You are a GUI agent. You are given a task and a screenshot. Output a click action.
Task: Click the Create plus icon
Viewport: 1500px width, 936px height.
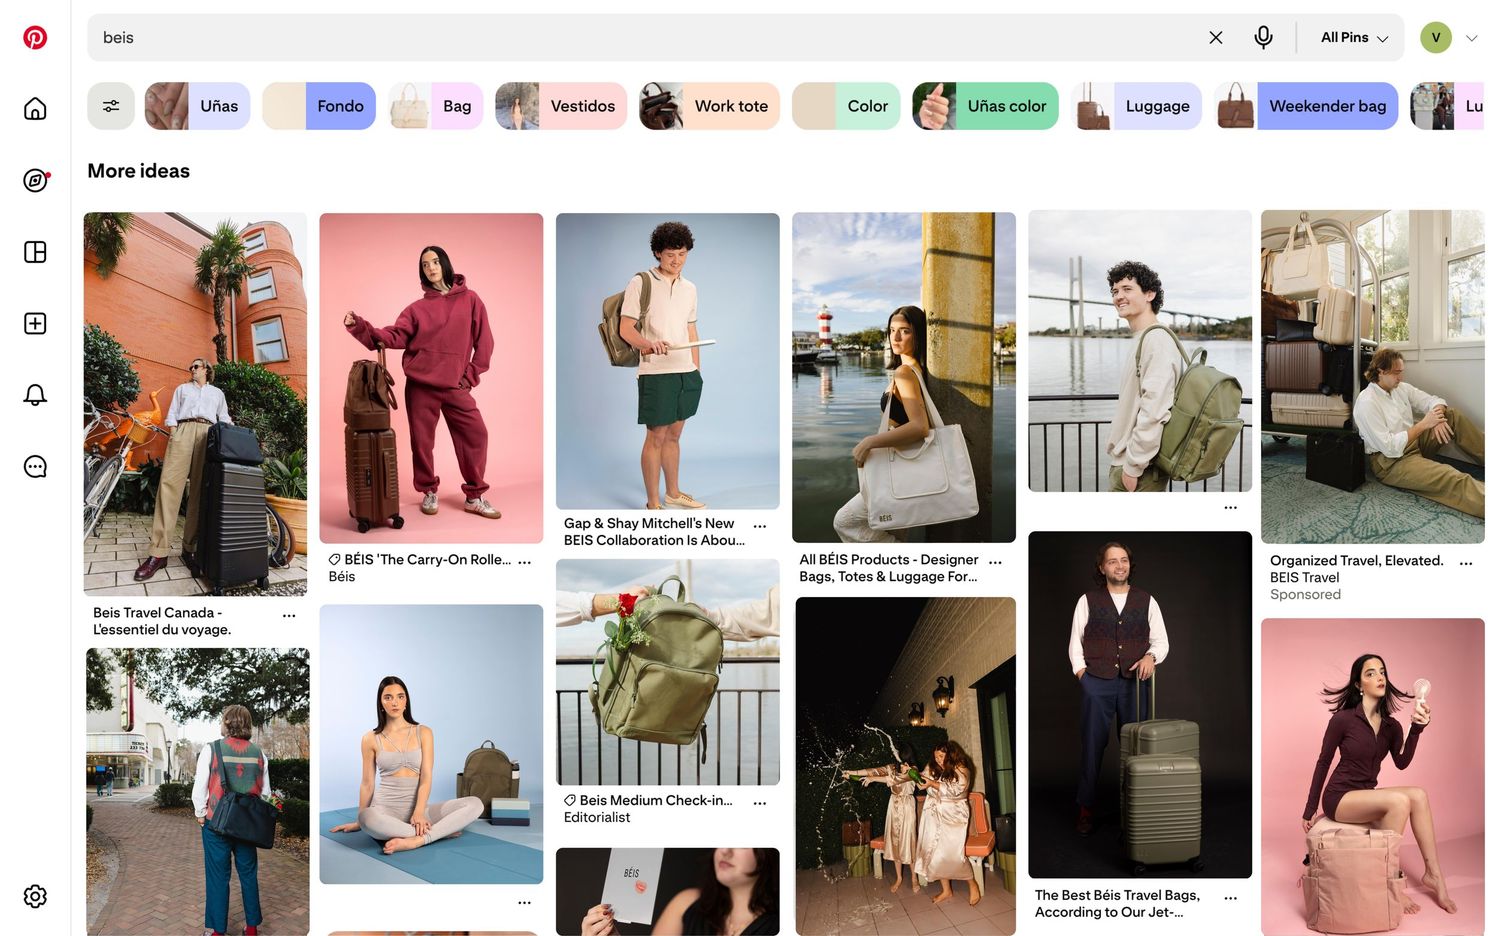pos(35,323)
